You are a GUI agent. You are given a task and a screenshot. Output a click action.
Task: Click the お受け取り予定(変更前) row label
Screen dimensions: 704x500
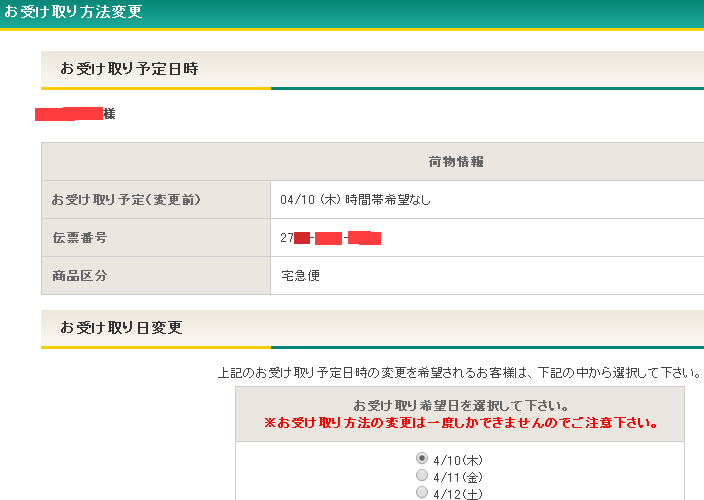[x=126, y=200]
